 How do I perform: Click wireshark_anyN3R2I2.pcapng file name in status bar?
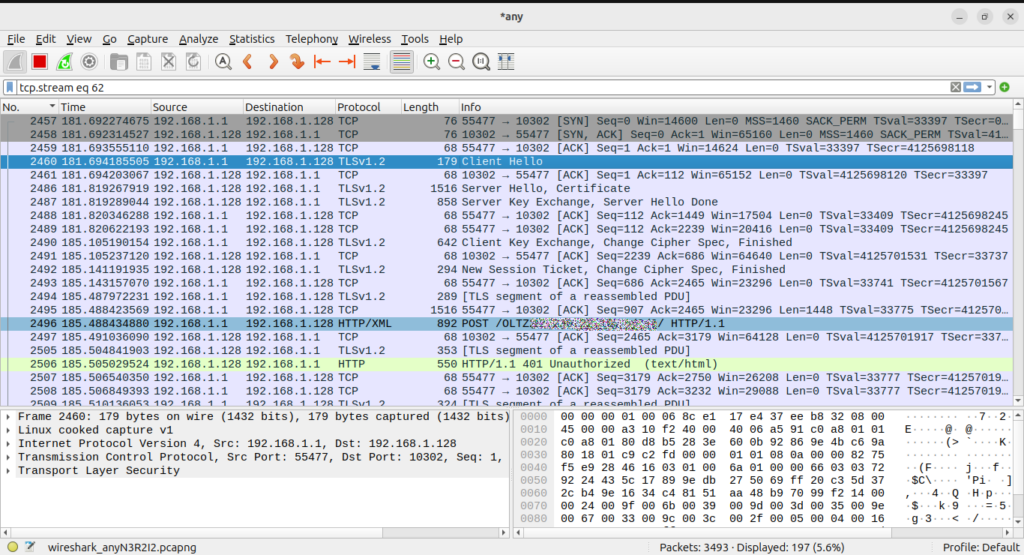coord(122,547)
